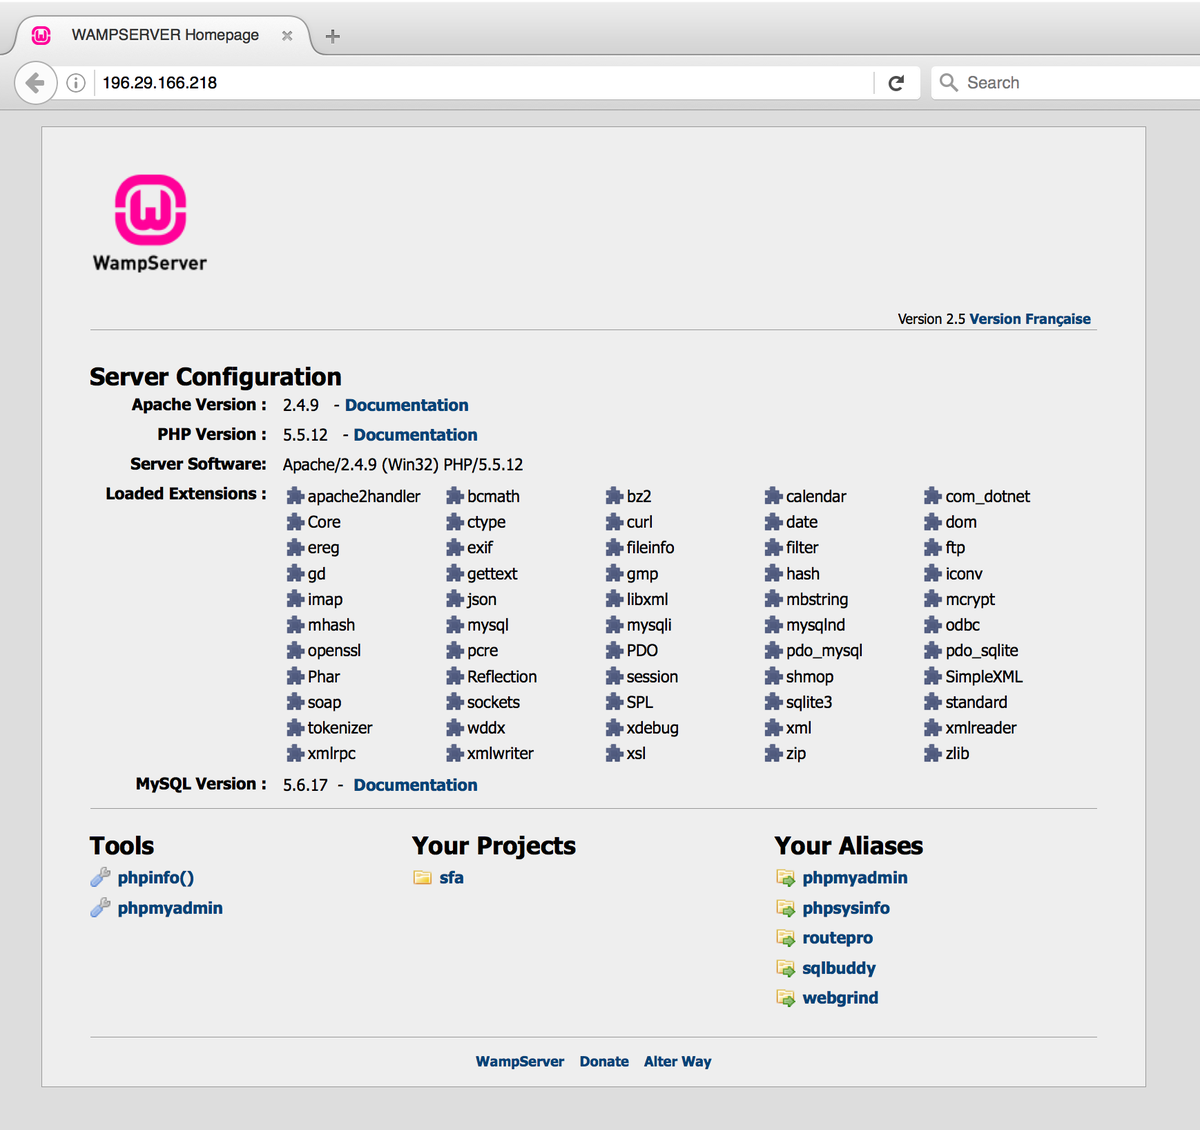Screen dimensions: 1200x1130
Task: Click the 'xmlwriter' extension text
Action: pos(500,753)
